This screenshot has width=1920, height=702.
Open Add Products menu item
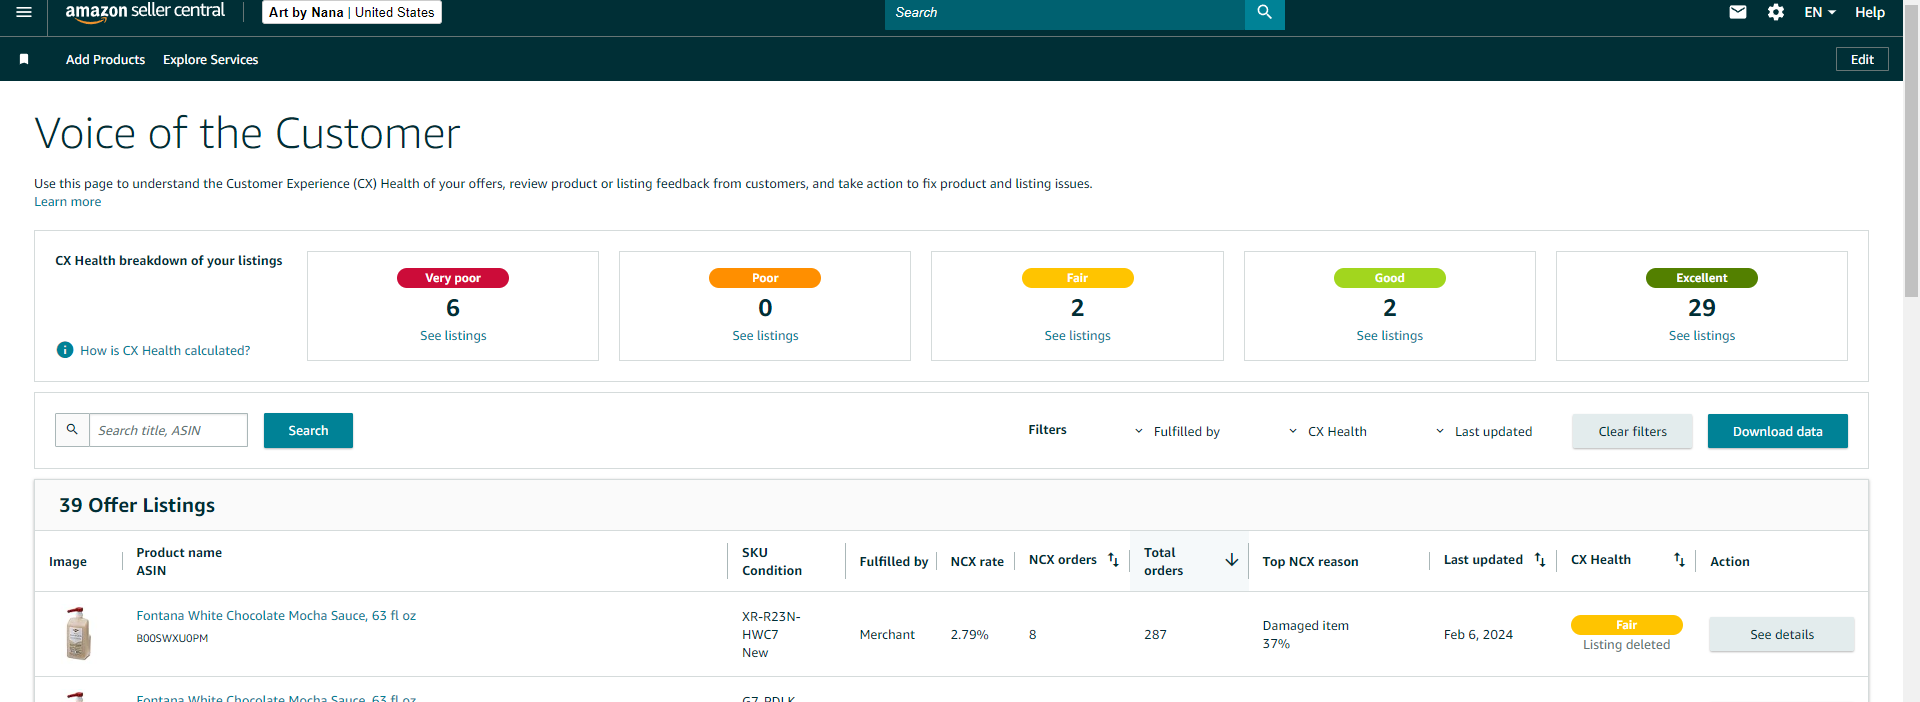[105, 59]
